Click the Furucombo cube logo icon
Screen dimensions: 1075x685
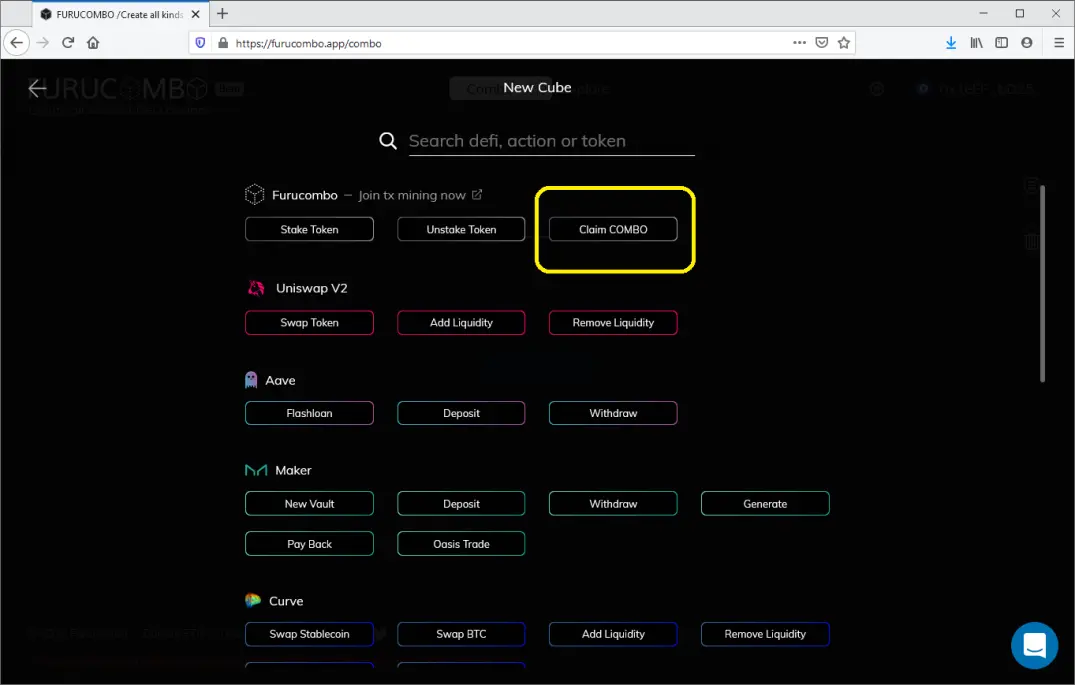point(254,195)
